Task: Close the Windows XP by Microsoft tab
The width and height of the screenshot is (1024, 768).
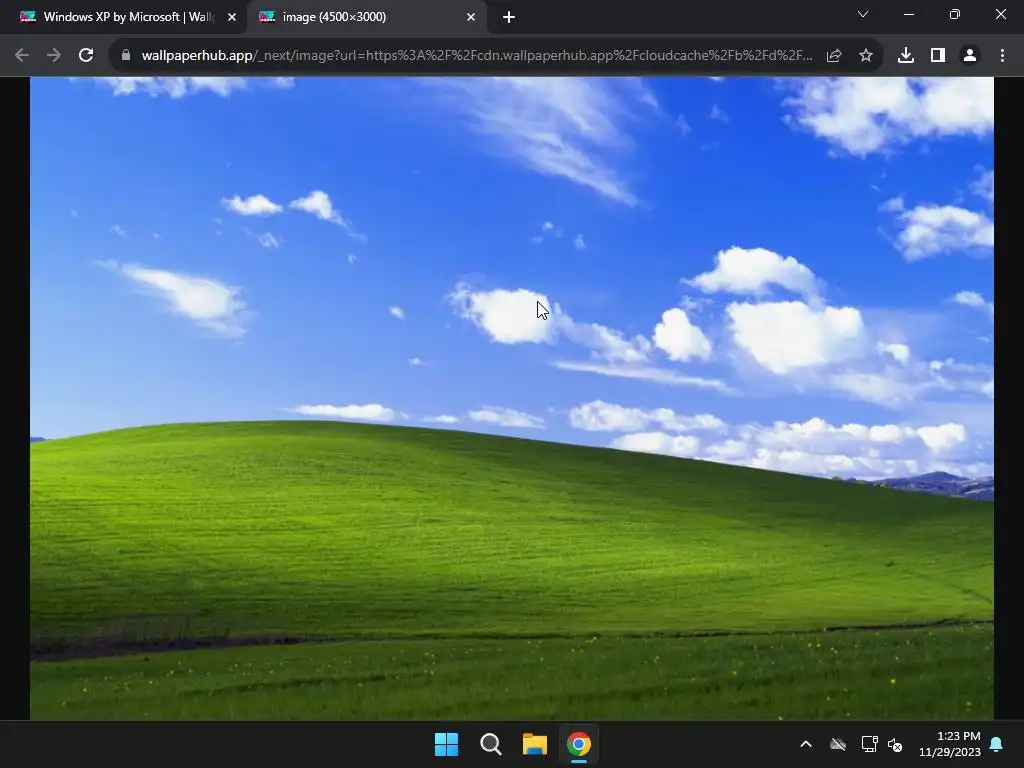Action: (232, 18)
